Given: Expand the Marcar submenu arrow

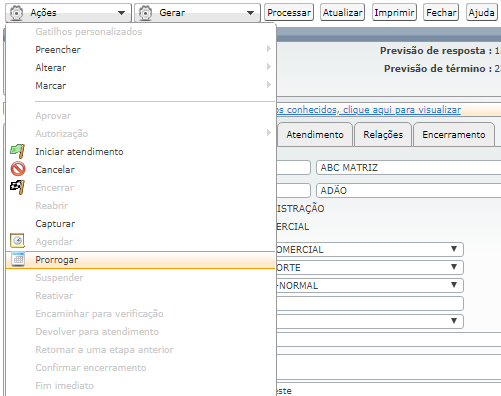Looking at the screenshot, I should pos(269,85).
